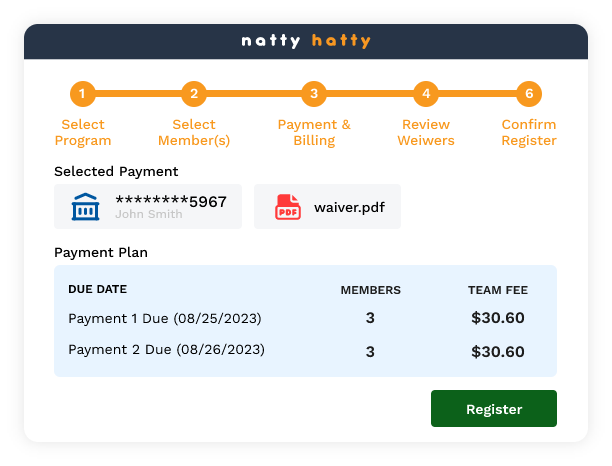
Task: Click the DUE DATE column header
Action: coord(97,289)
